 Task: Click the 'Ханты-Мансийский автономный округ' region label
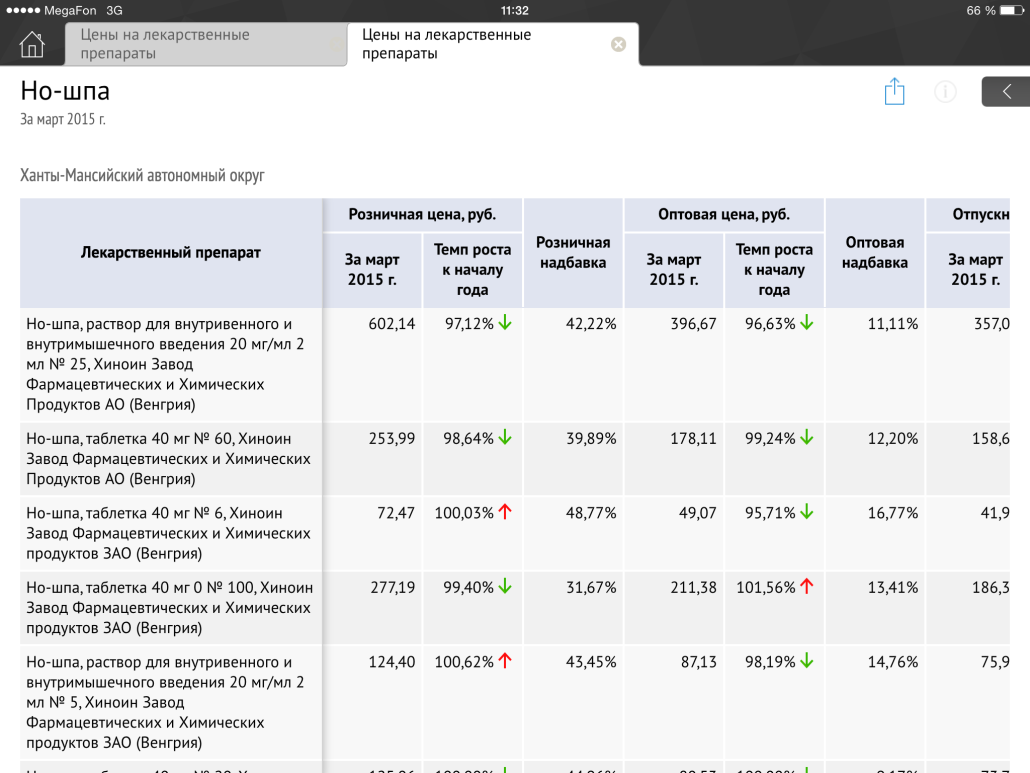tap(142, 175)
